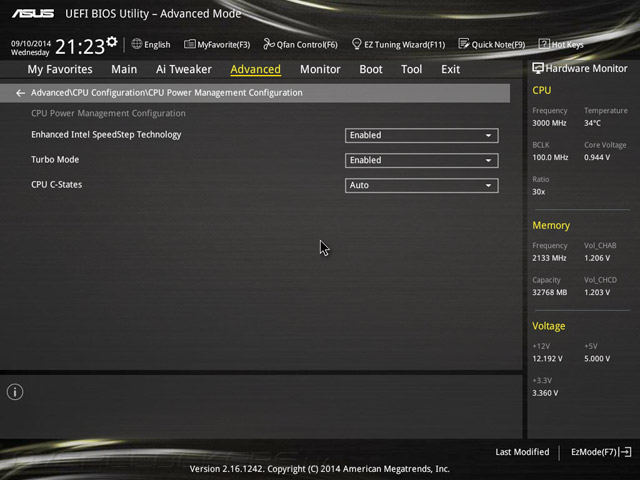Click +3.3V 3.360 V value
Viewport: 640px width, 480px height.
point(545,393)
